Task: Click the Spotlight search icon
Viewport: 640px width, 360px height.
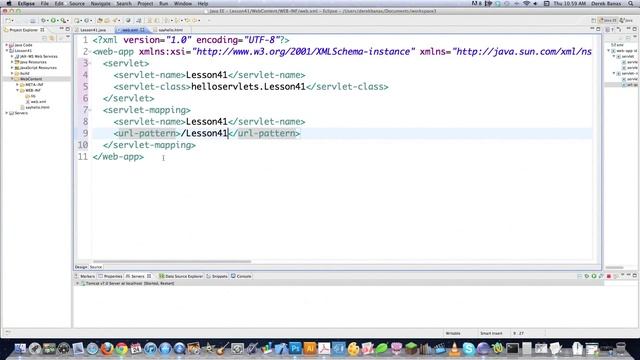Action: tap(631, 4)
